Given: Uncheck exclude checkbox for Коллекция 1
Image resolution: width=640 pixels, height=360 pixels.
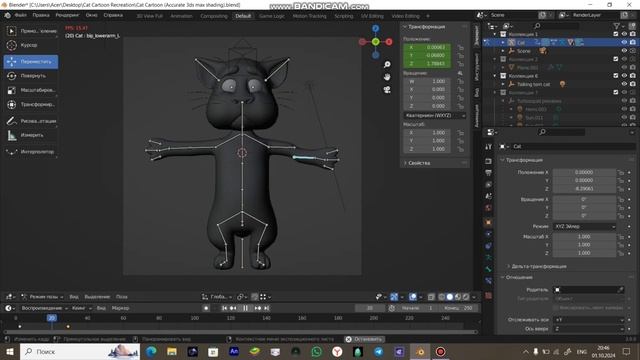Looking at the screenshot, I should coord(616,34).
